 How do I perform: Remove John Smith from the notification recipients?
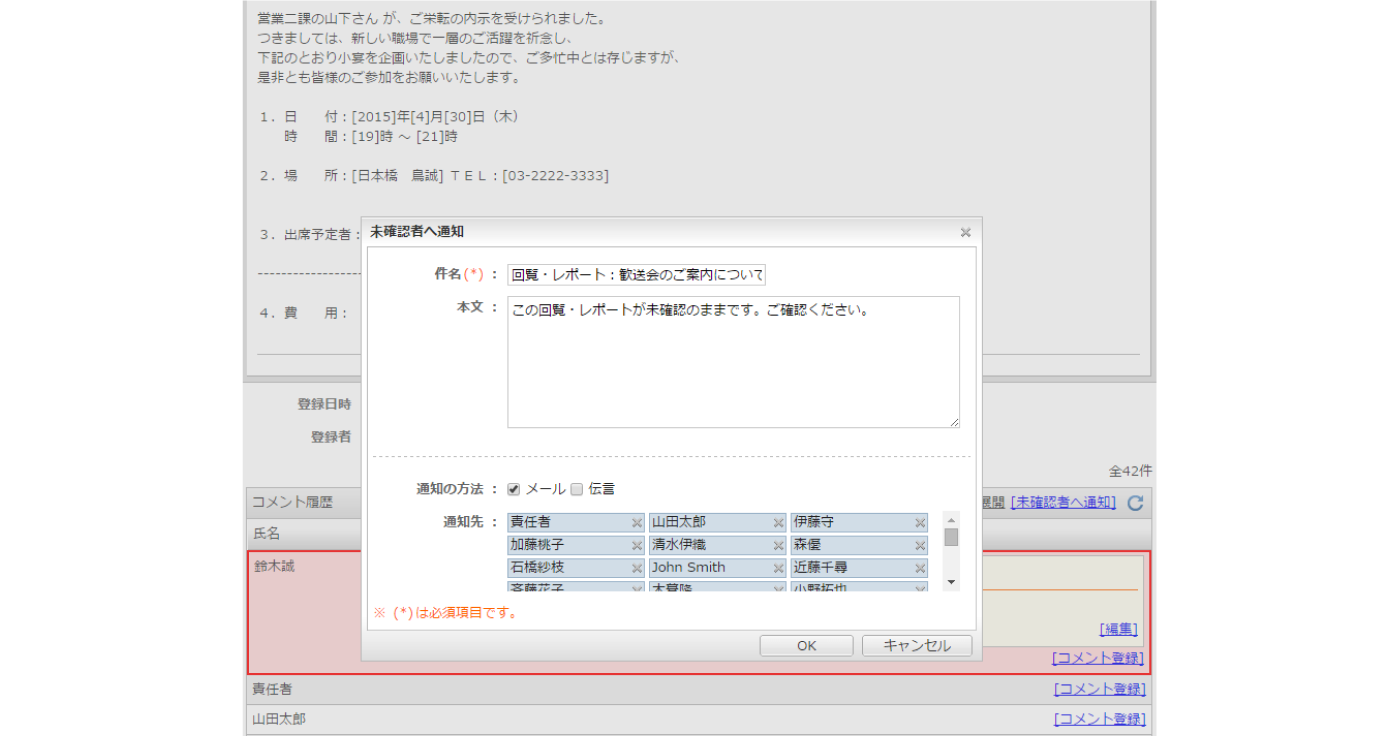(x=778, y=568)
